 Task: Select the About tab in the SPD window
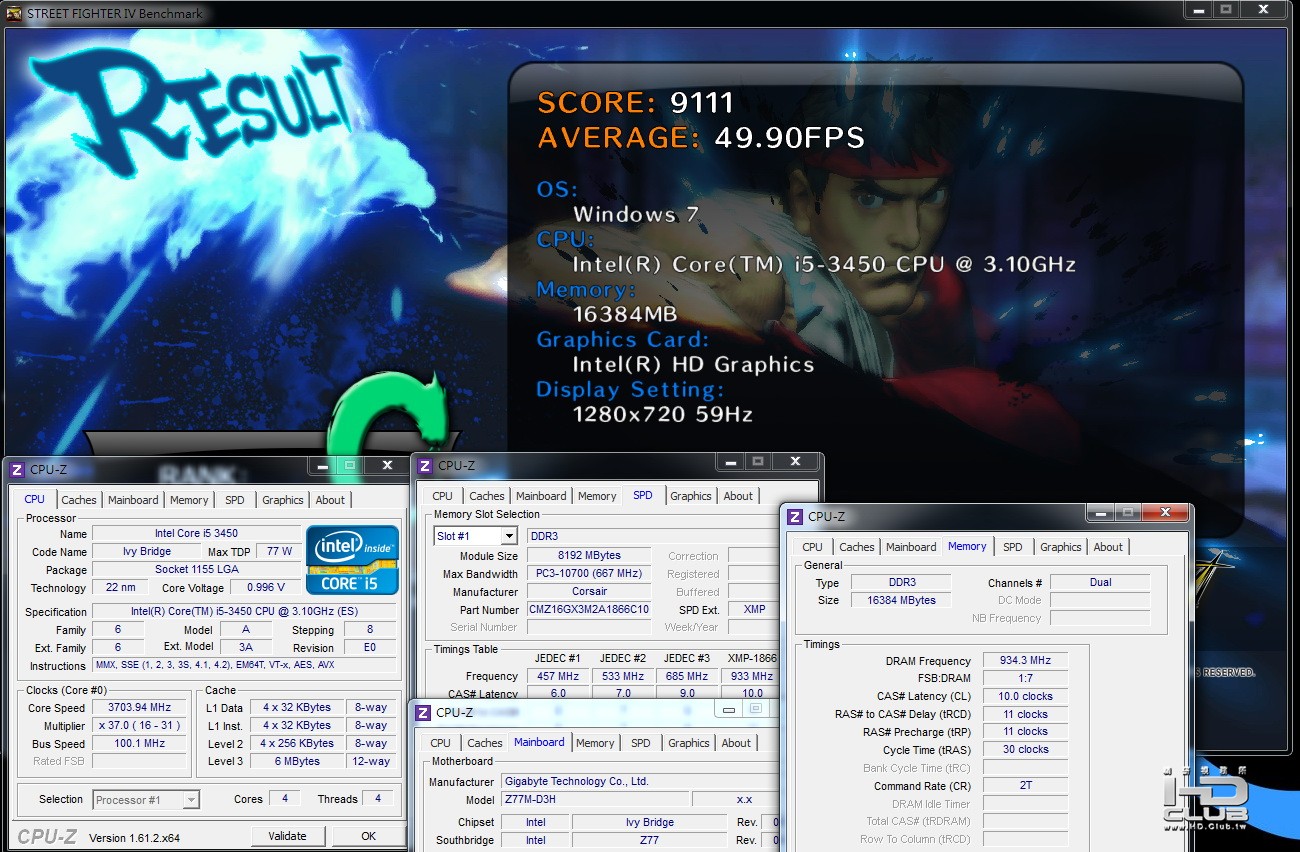pyautogui.click(x=738, y=496)
